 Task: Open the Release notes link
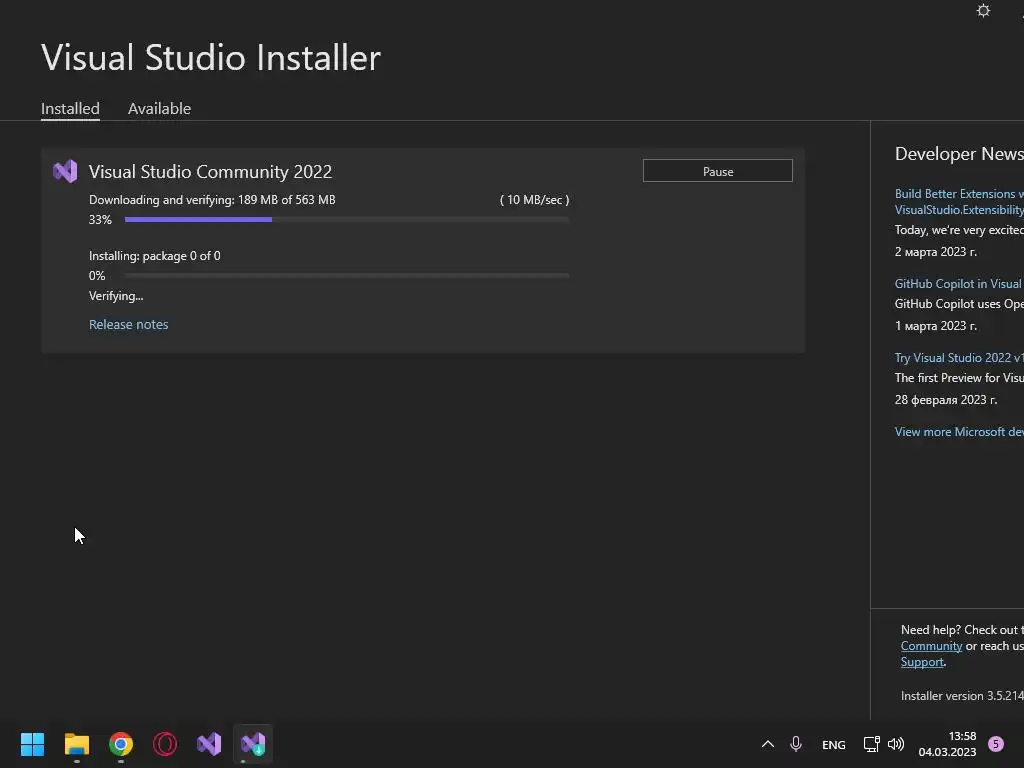pos(129,325)
